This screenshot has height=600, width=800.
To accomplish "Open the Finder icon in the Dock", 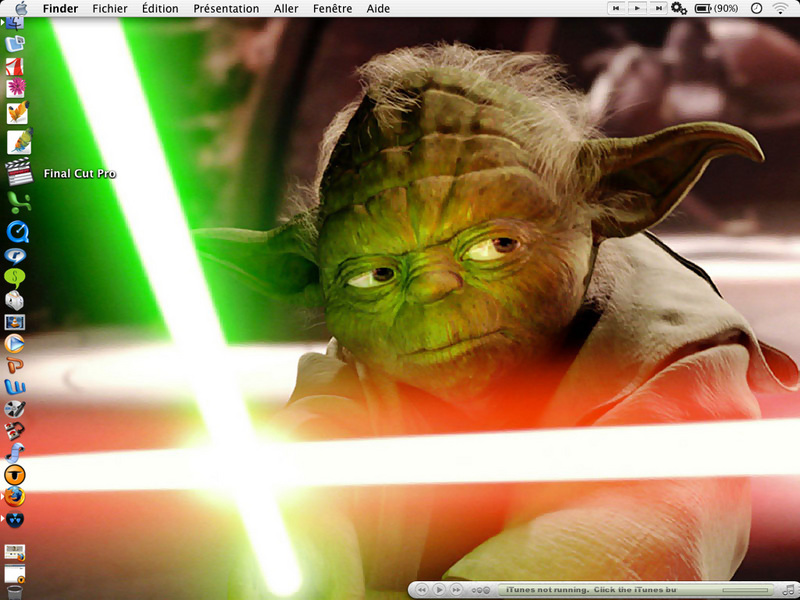I will 14,22.
